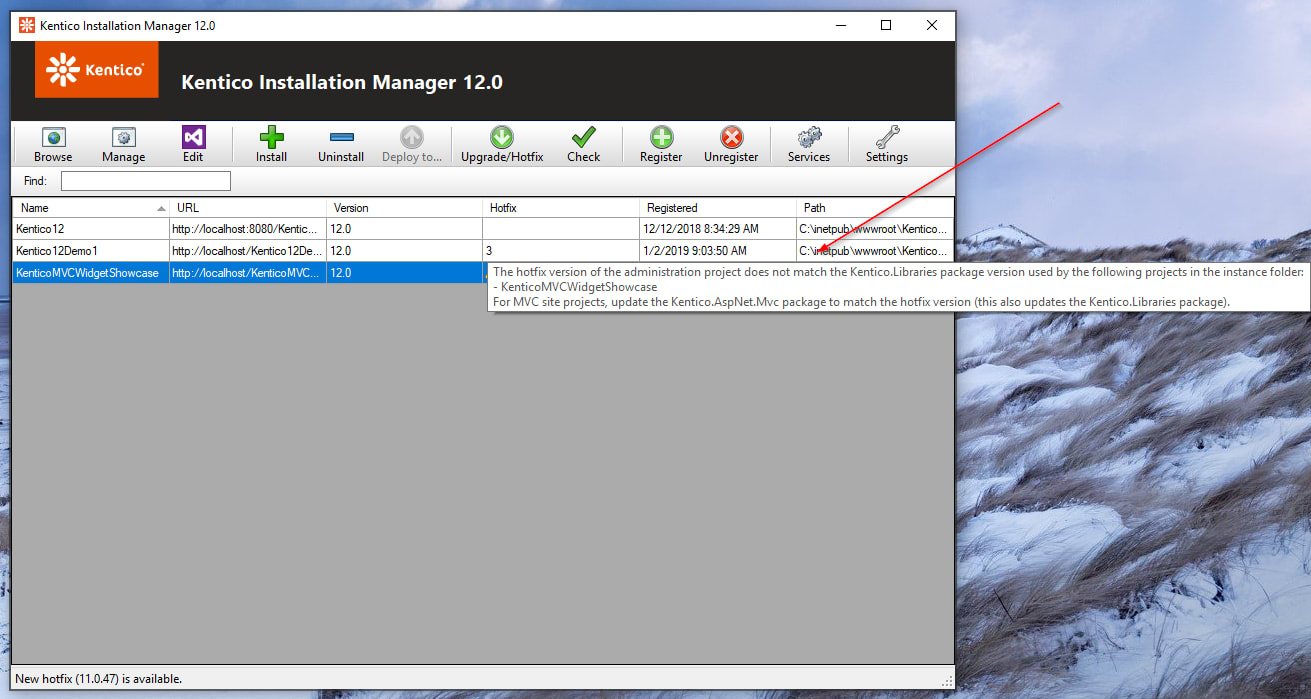Image resolution: width=1311 pixels, height=699 pixels.
Task: Minimize the Kentico Installation Manager window
Action: tap(840, 25)
